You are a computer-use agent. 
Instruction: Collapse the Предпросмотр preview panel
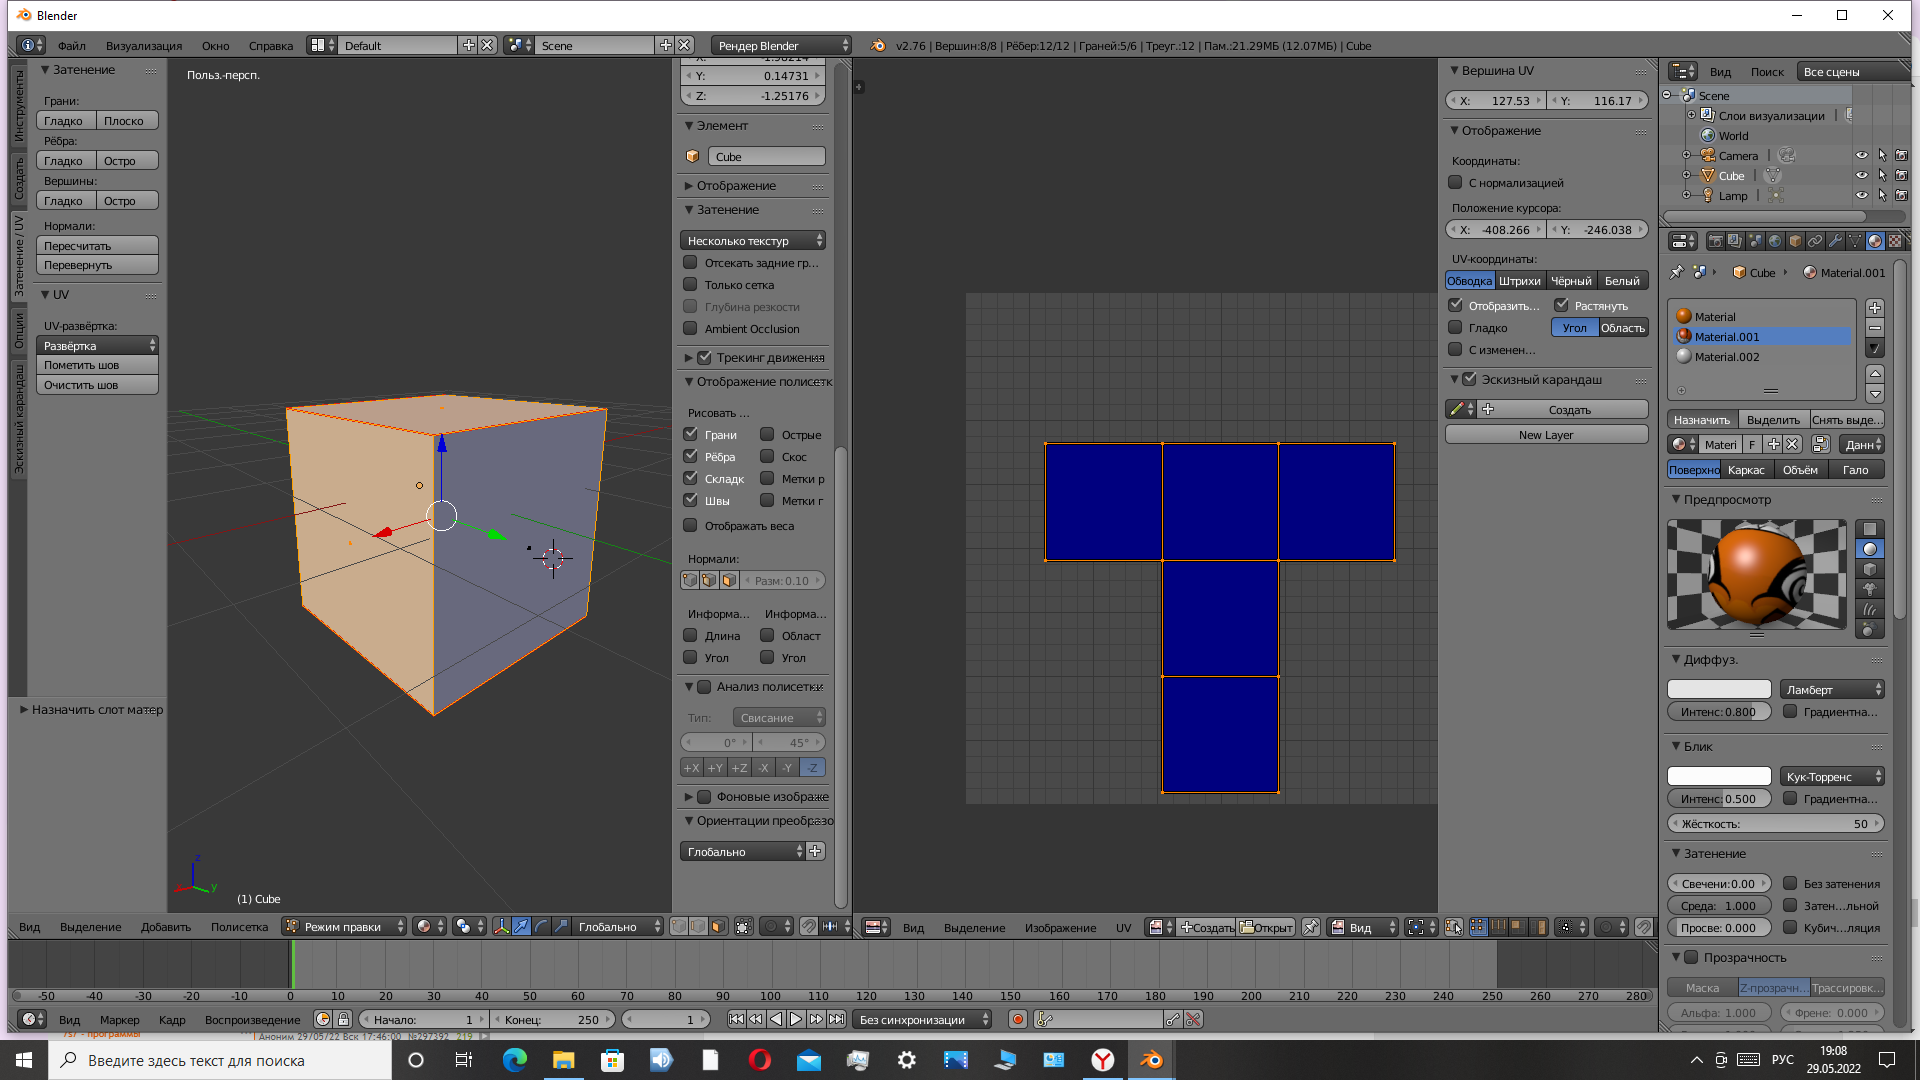[x=1726, y=500]
